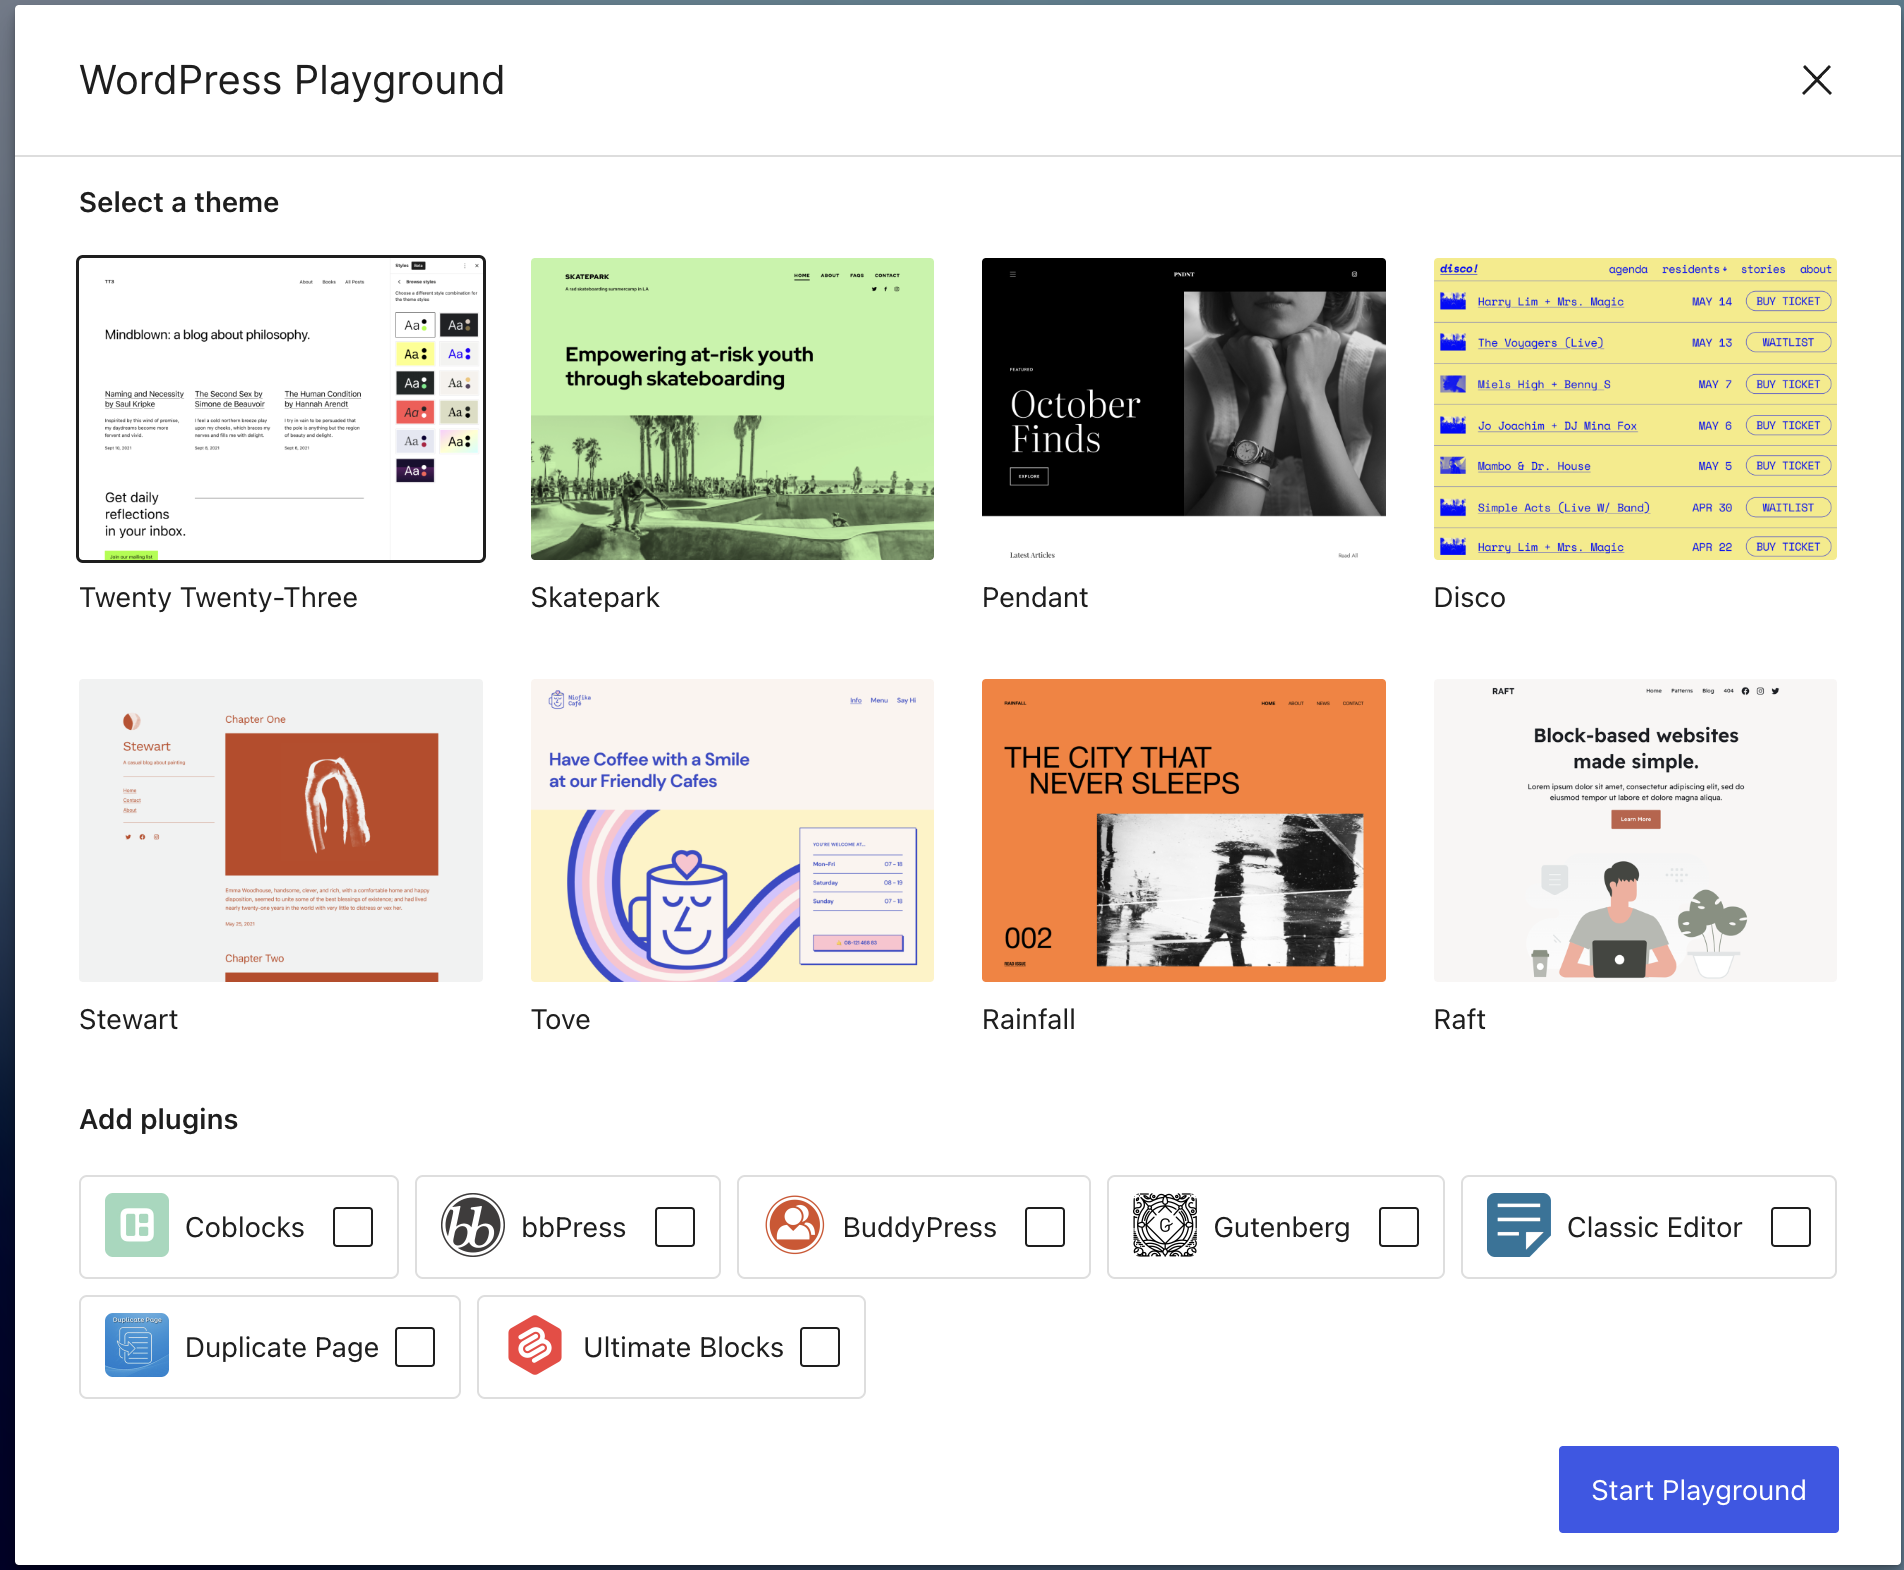
Task: Click the BuddyPress plugin logo
Action: click(795, 1225)
